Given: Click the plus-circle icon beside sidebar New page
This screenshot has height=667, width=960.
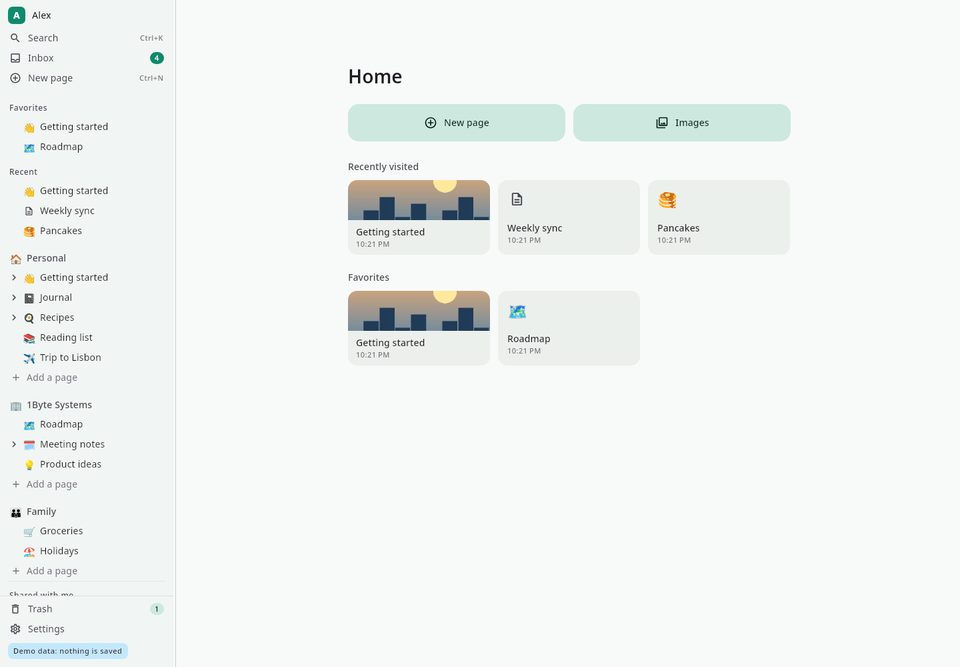Looking at the screenshot, I should 15,78.
